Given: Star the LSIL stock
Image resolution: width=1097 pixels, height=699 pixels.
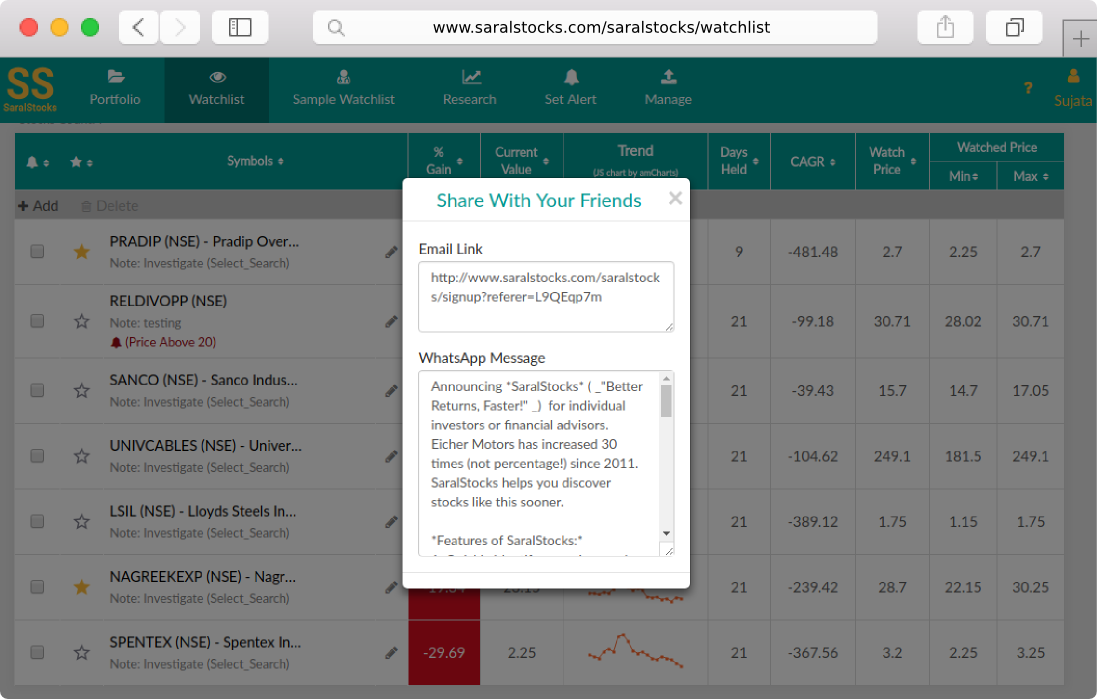Looking at the screenshot, I should 82,521.
